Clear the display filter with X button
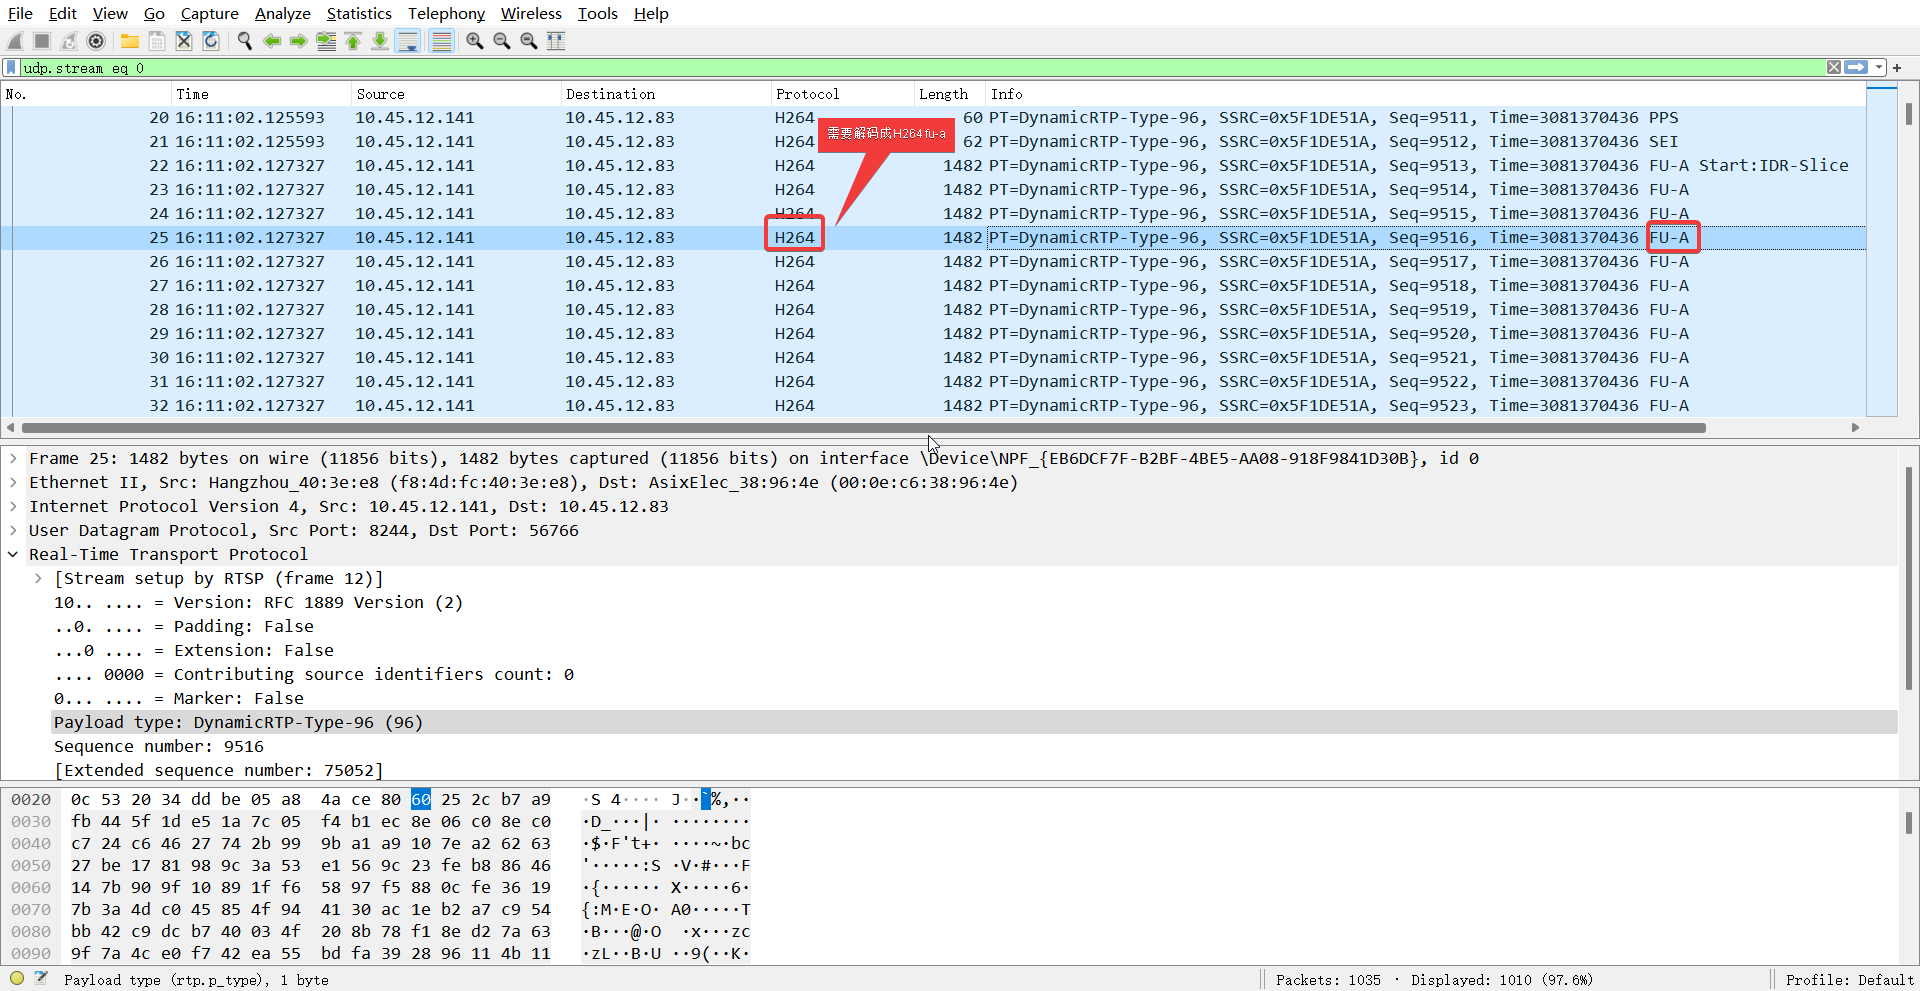The image size is (1920, 991). (x=1834, y=68)
